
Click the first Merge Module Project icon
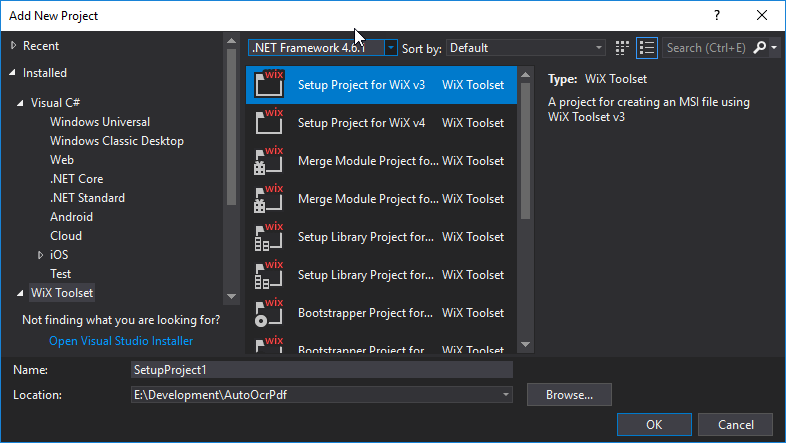(269, 160)
